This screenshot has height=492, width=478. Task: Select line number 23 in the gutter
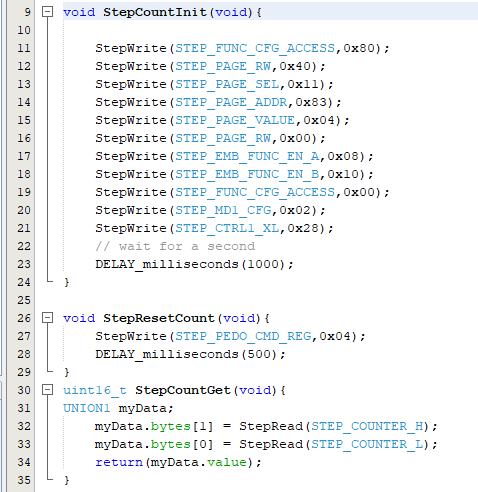[x=24, y=264]
